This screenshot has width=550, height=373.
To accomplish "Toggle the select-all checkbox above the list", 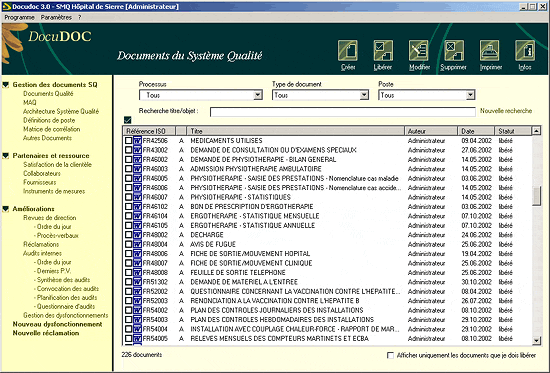I will (128, 120).
